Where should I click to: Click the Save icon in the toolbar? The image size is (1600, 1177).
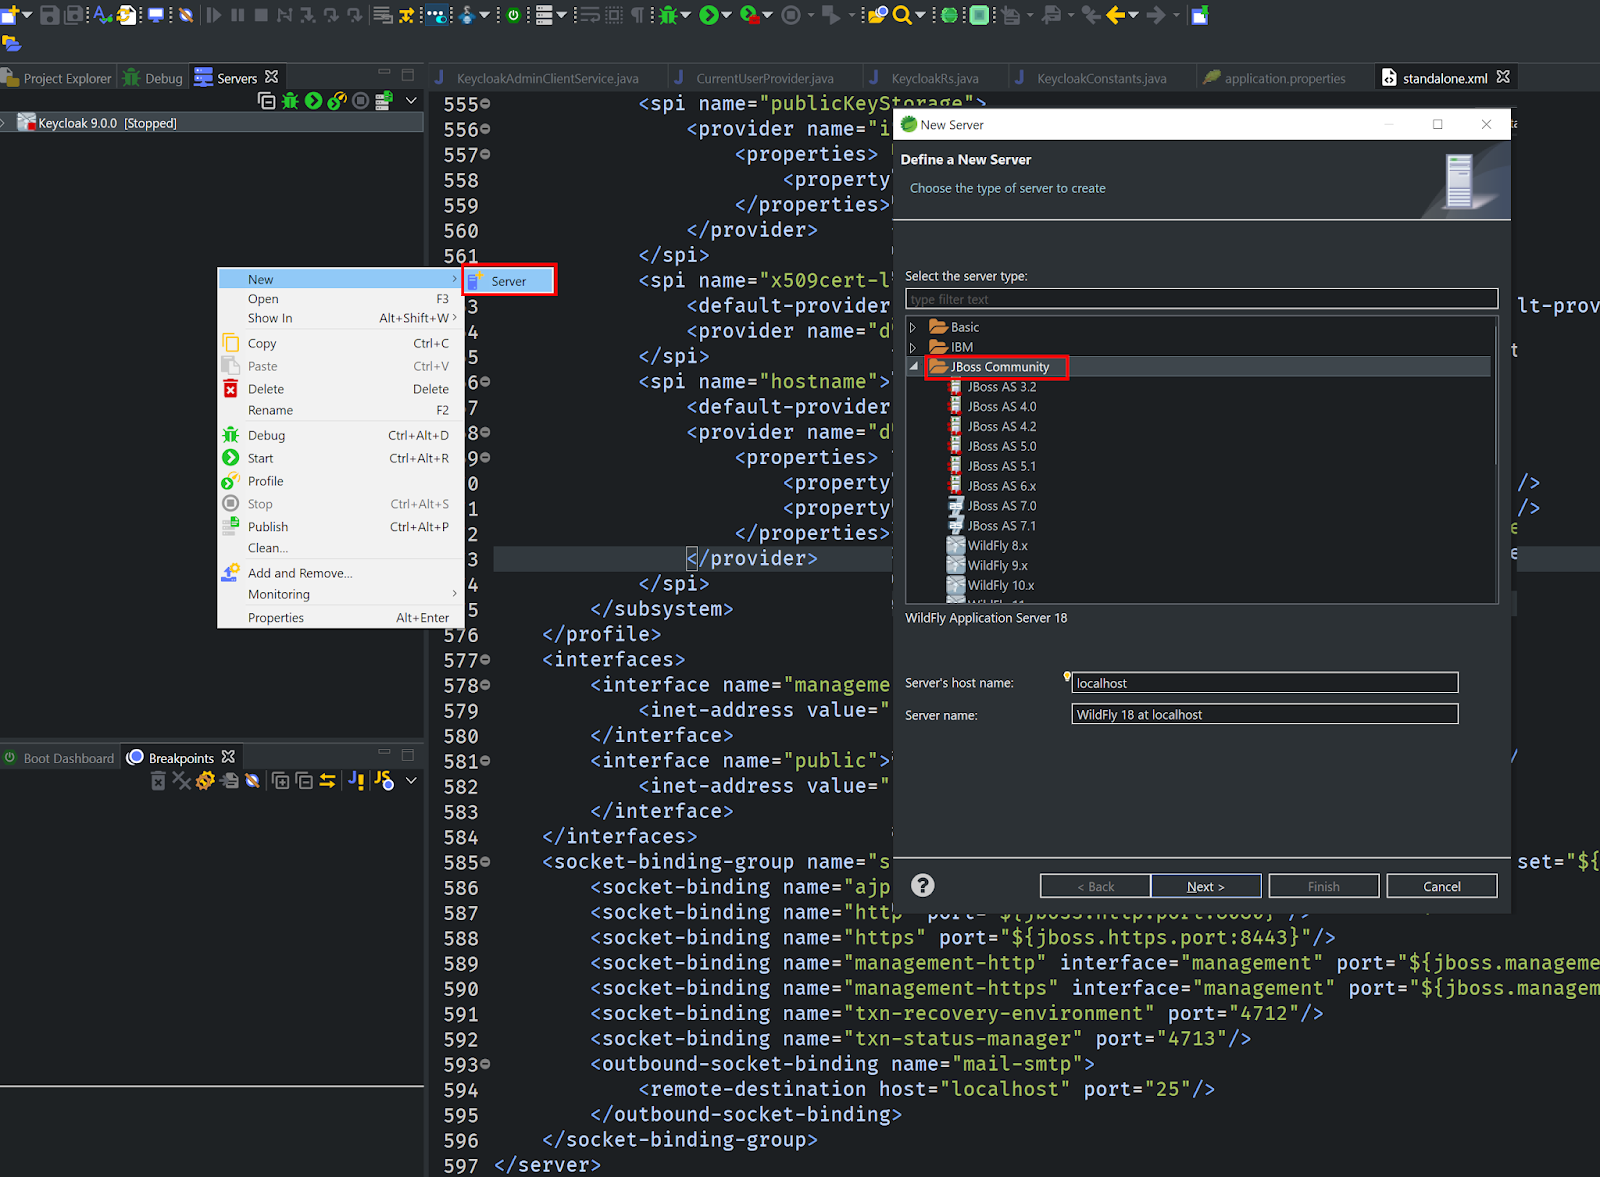click(48, 15)
